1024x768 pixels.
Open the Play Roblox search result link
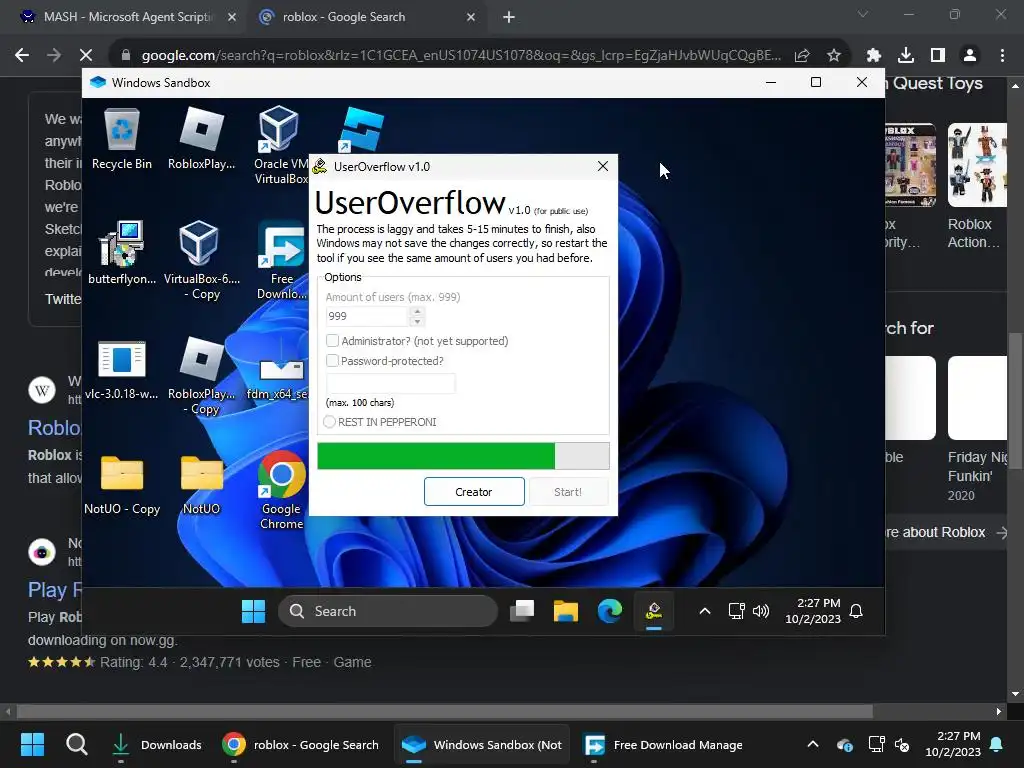(55, 590)
